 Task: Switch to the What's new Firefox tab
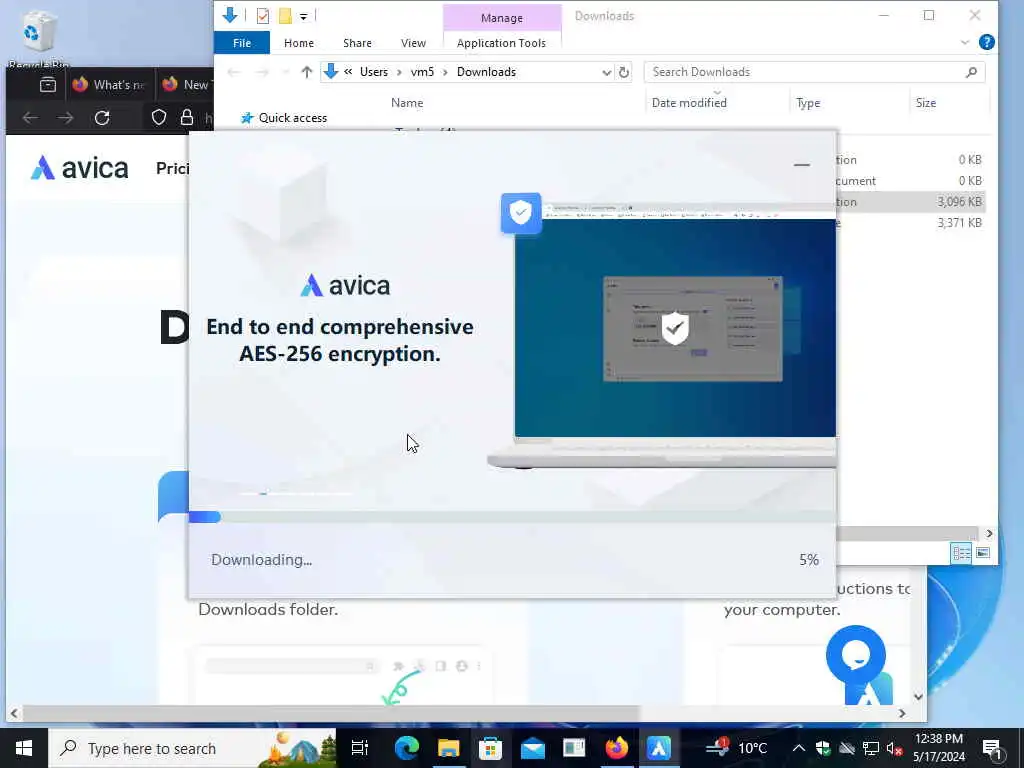(x=108, y=85)
